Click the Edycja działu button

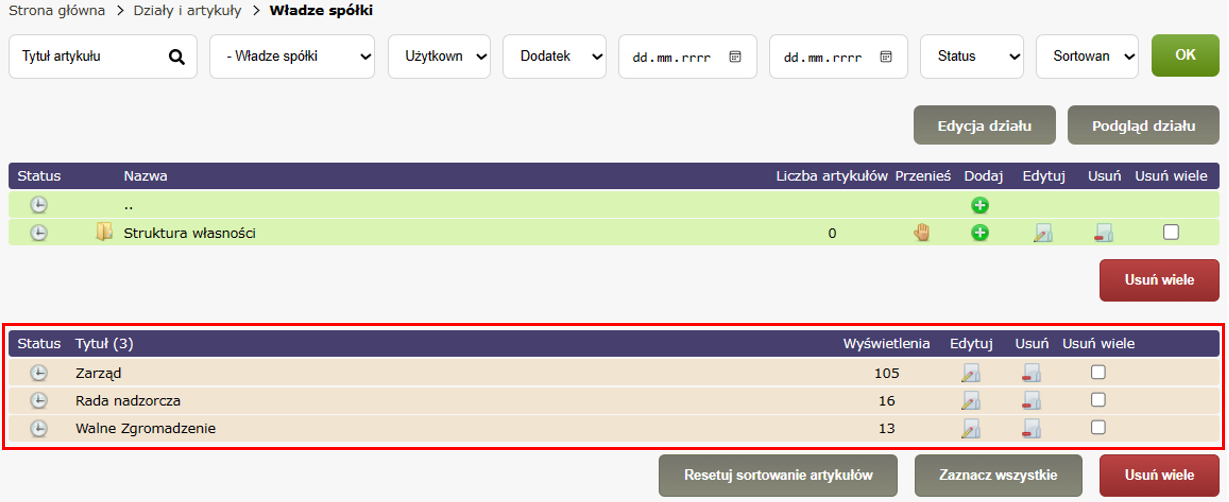pos(984,126)
